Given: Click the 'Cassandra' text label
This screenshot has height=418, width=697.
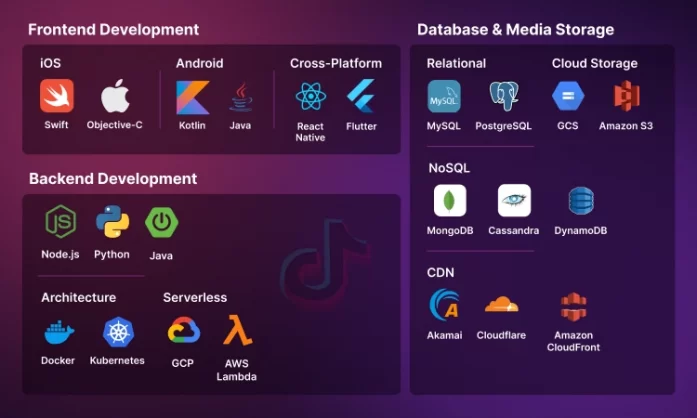Looking at the screenshot, I should [x=513, y=231].
